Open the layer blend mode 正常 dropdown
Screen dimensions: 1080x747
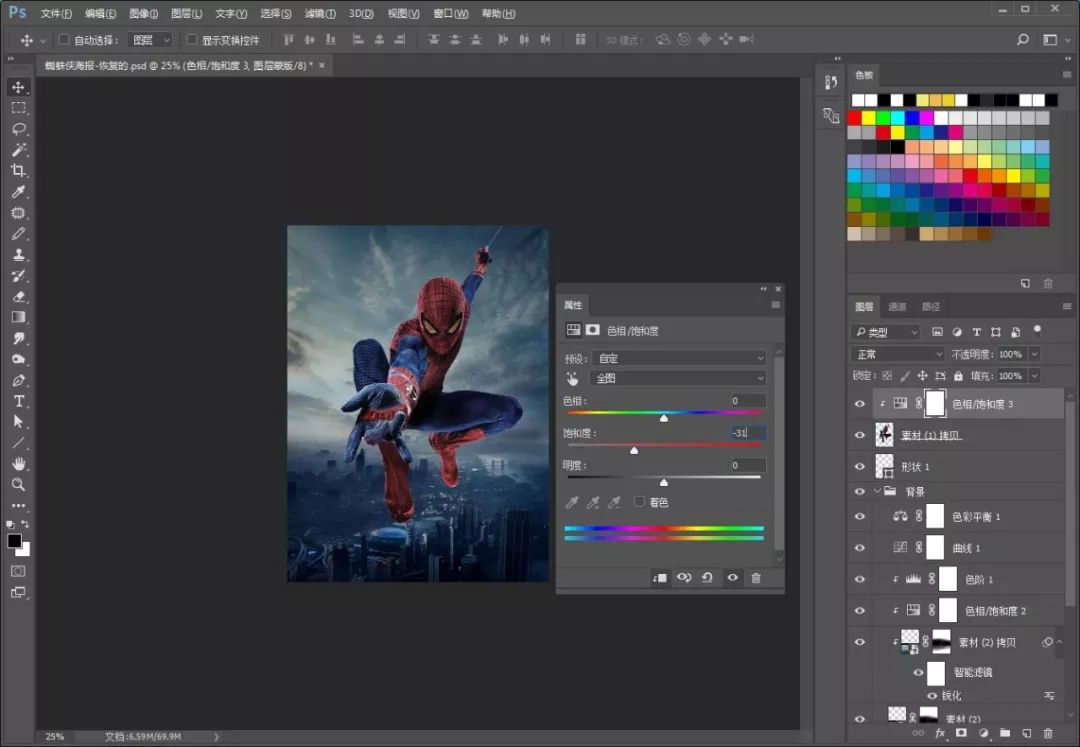pyautogui.click(x=897, y=354)
